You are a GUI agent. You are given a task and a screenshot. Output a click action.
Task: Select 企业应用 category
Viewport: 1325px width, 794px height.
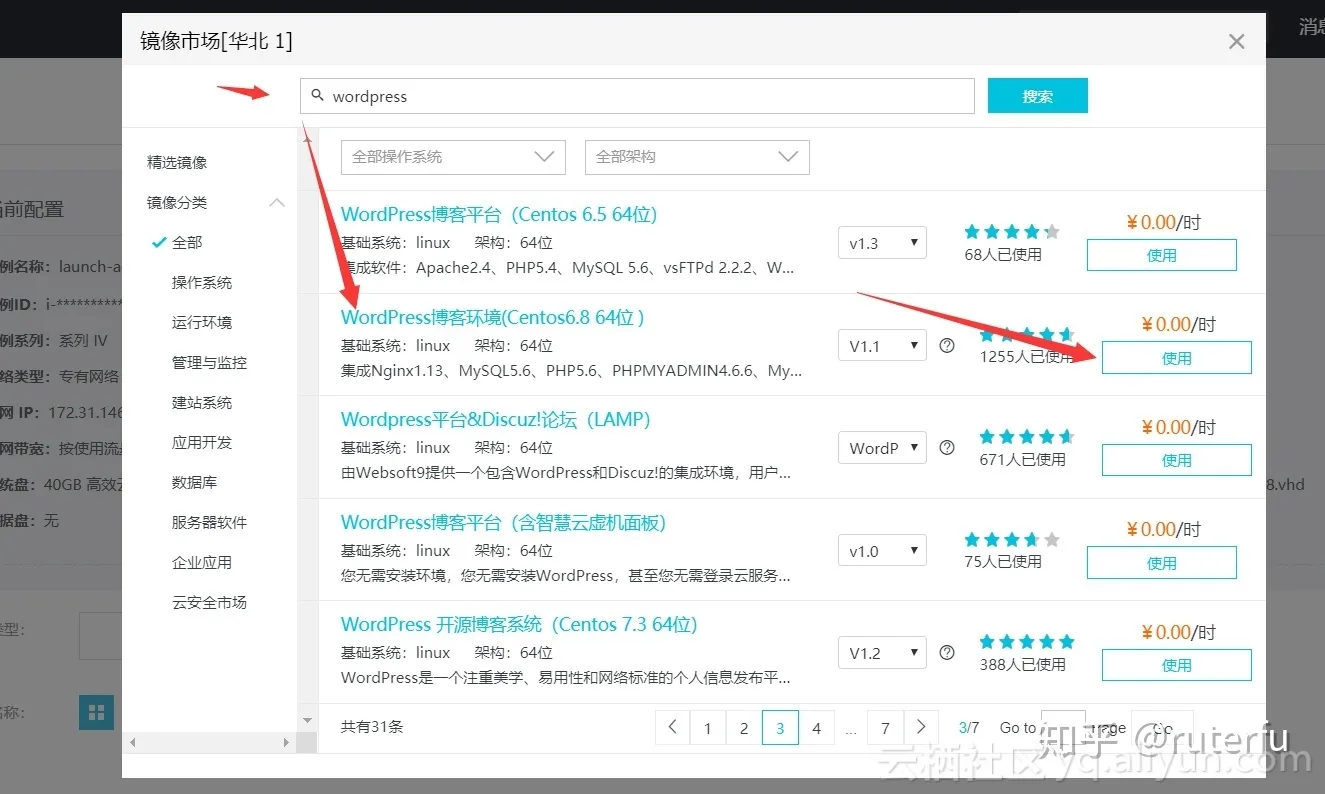[202, 562]
